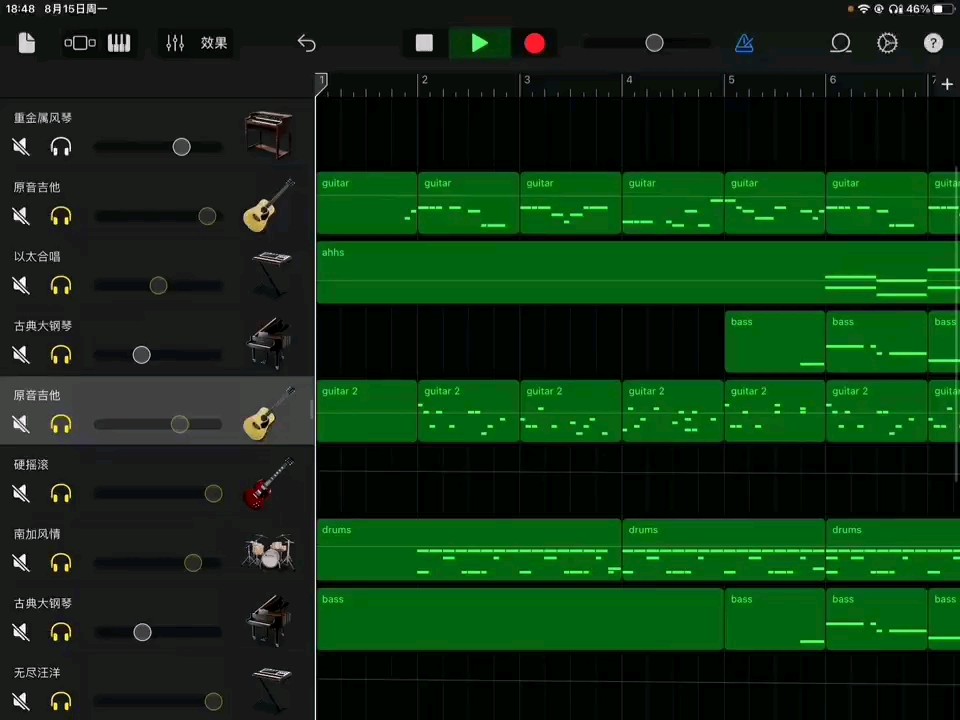Solo the first 原音吉他 track
This screenshot has width=960, height=720.
[x=61, y=216]
